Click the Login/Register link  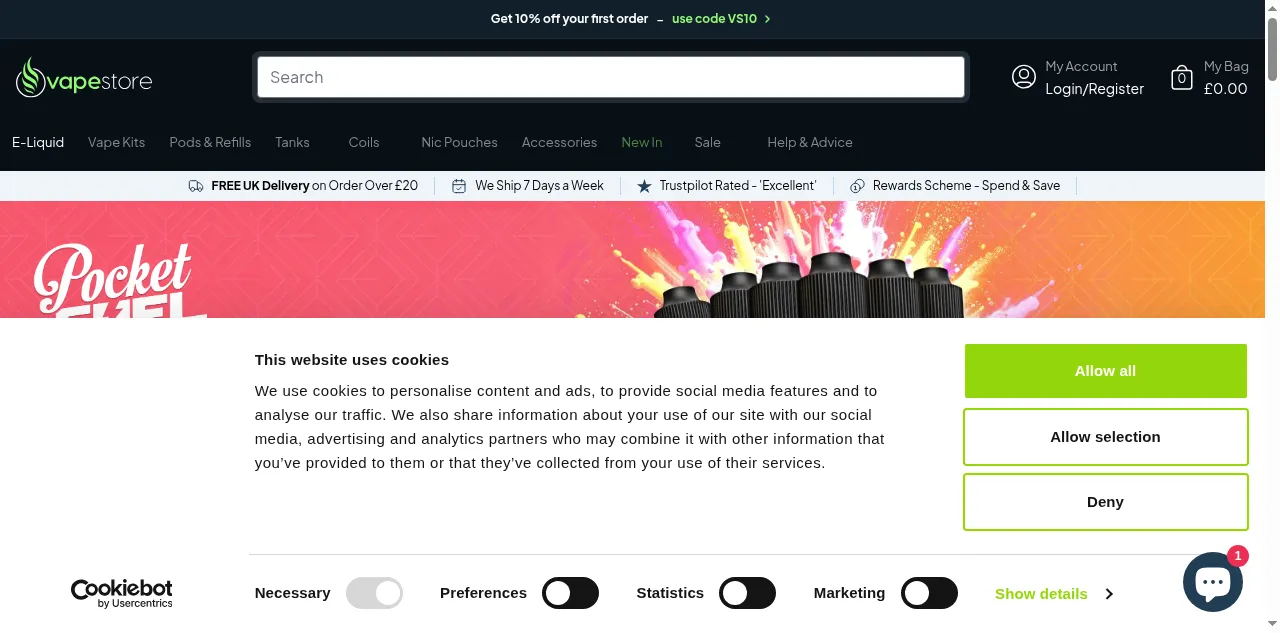pos(1094,89)
